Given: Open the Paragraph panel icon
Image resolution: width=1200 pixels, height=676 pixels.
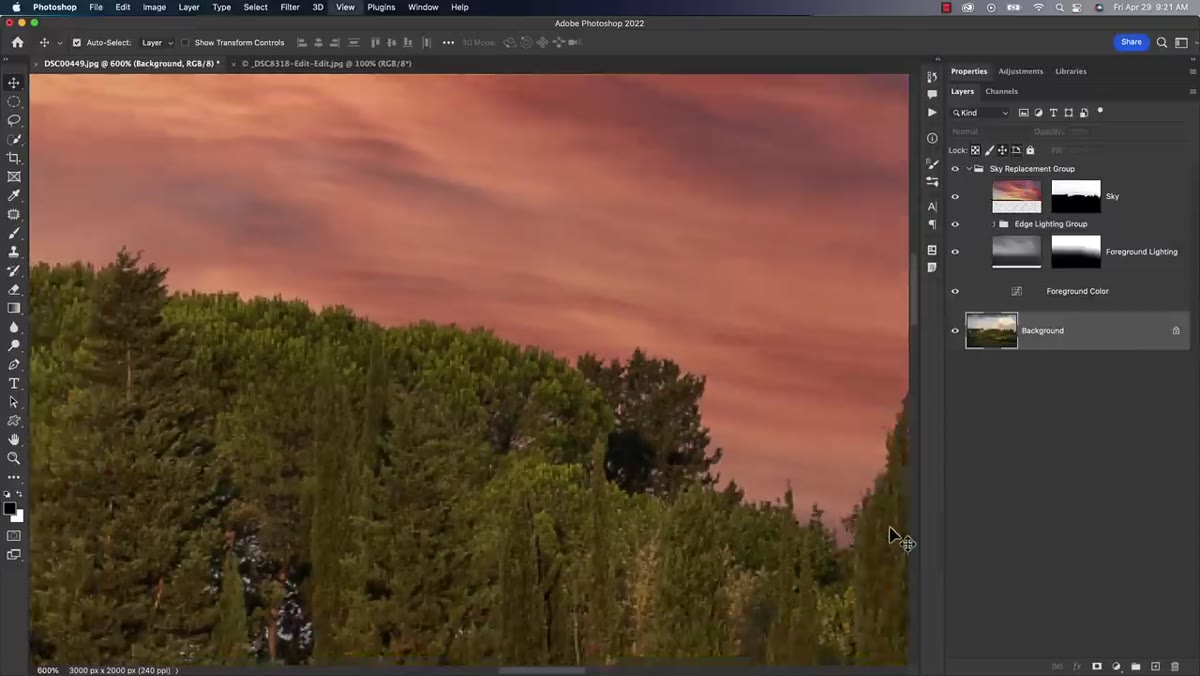Looking at the screenshot, I should point(932,225).
